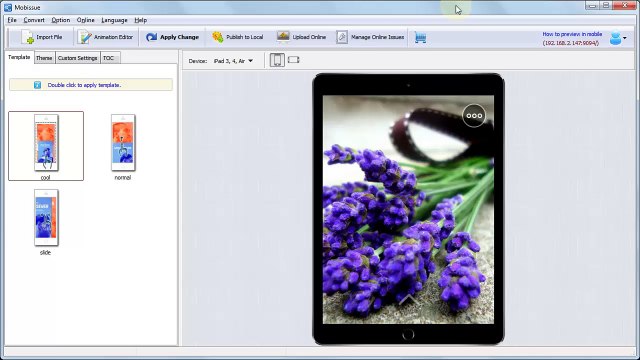640x360 pixels.
Task: Open the How to preview in mobile link
Action: (572, 34)
